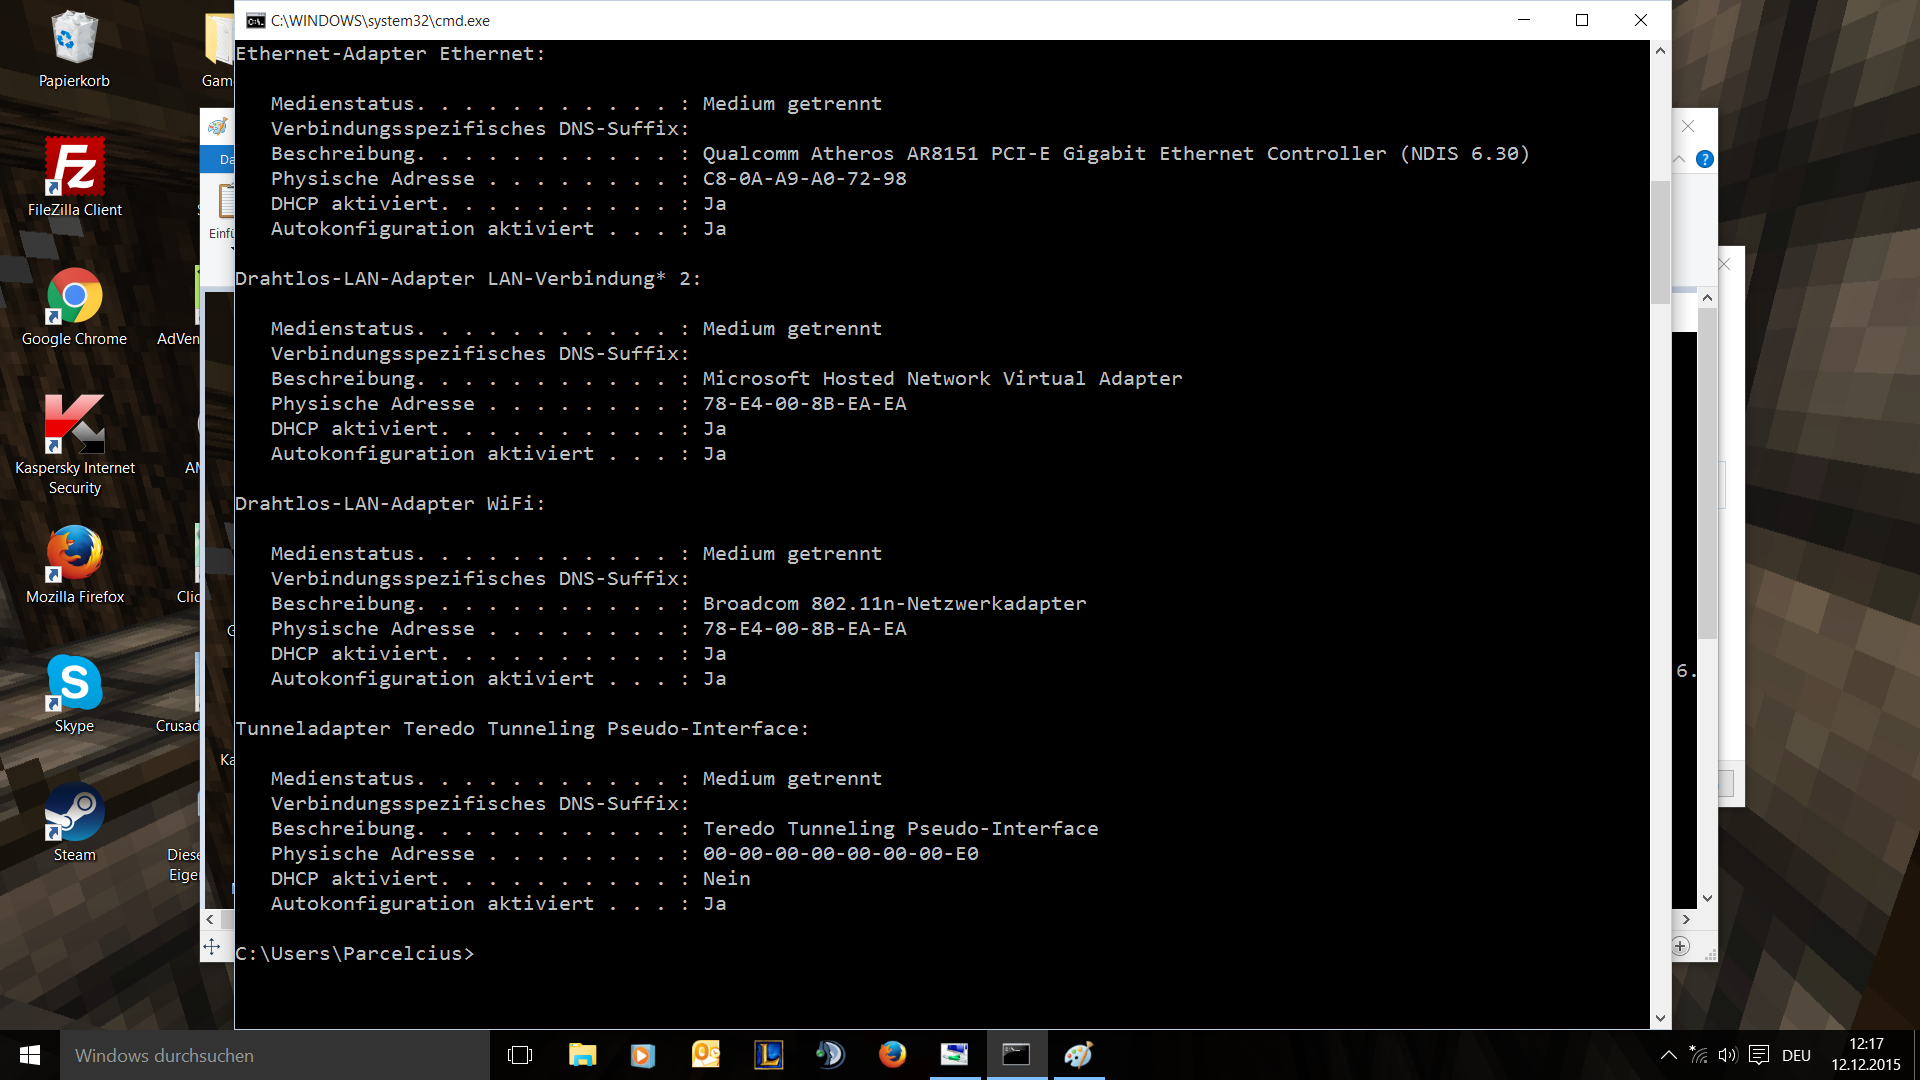This screenshot has width=1920, height=1080.
Task: Click the Outlook taskbar icon
Action: click(706, 1055)
